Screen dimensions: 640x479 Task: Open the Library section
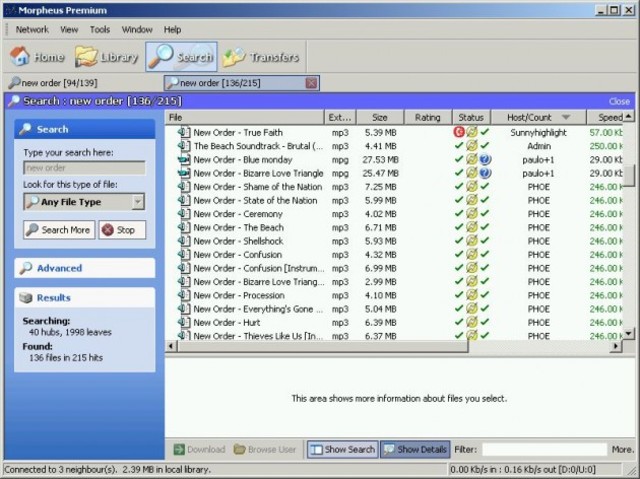(x=107, y=57)
